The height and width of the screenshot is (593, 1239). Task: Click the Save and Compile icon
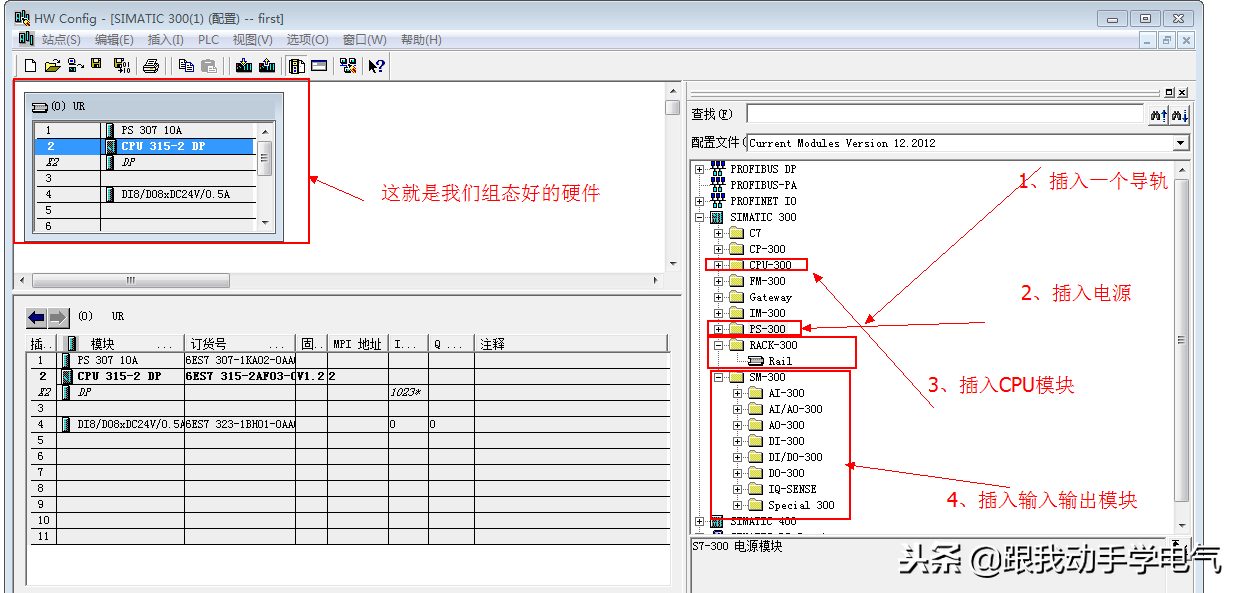click(121, 66)
